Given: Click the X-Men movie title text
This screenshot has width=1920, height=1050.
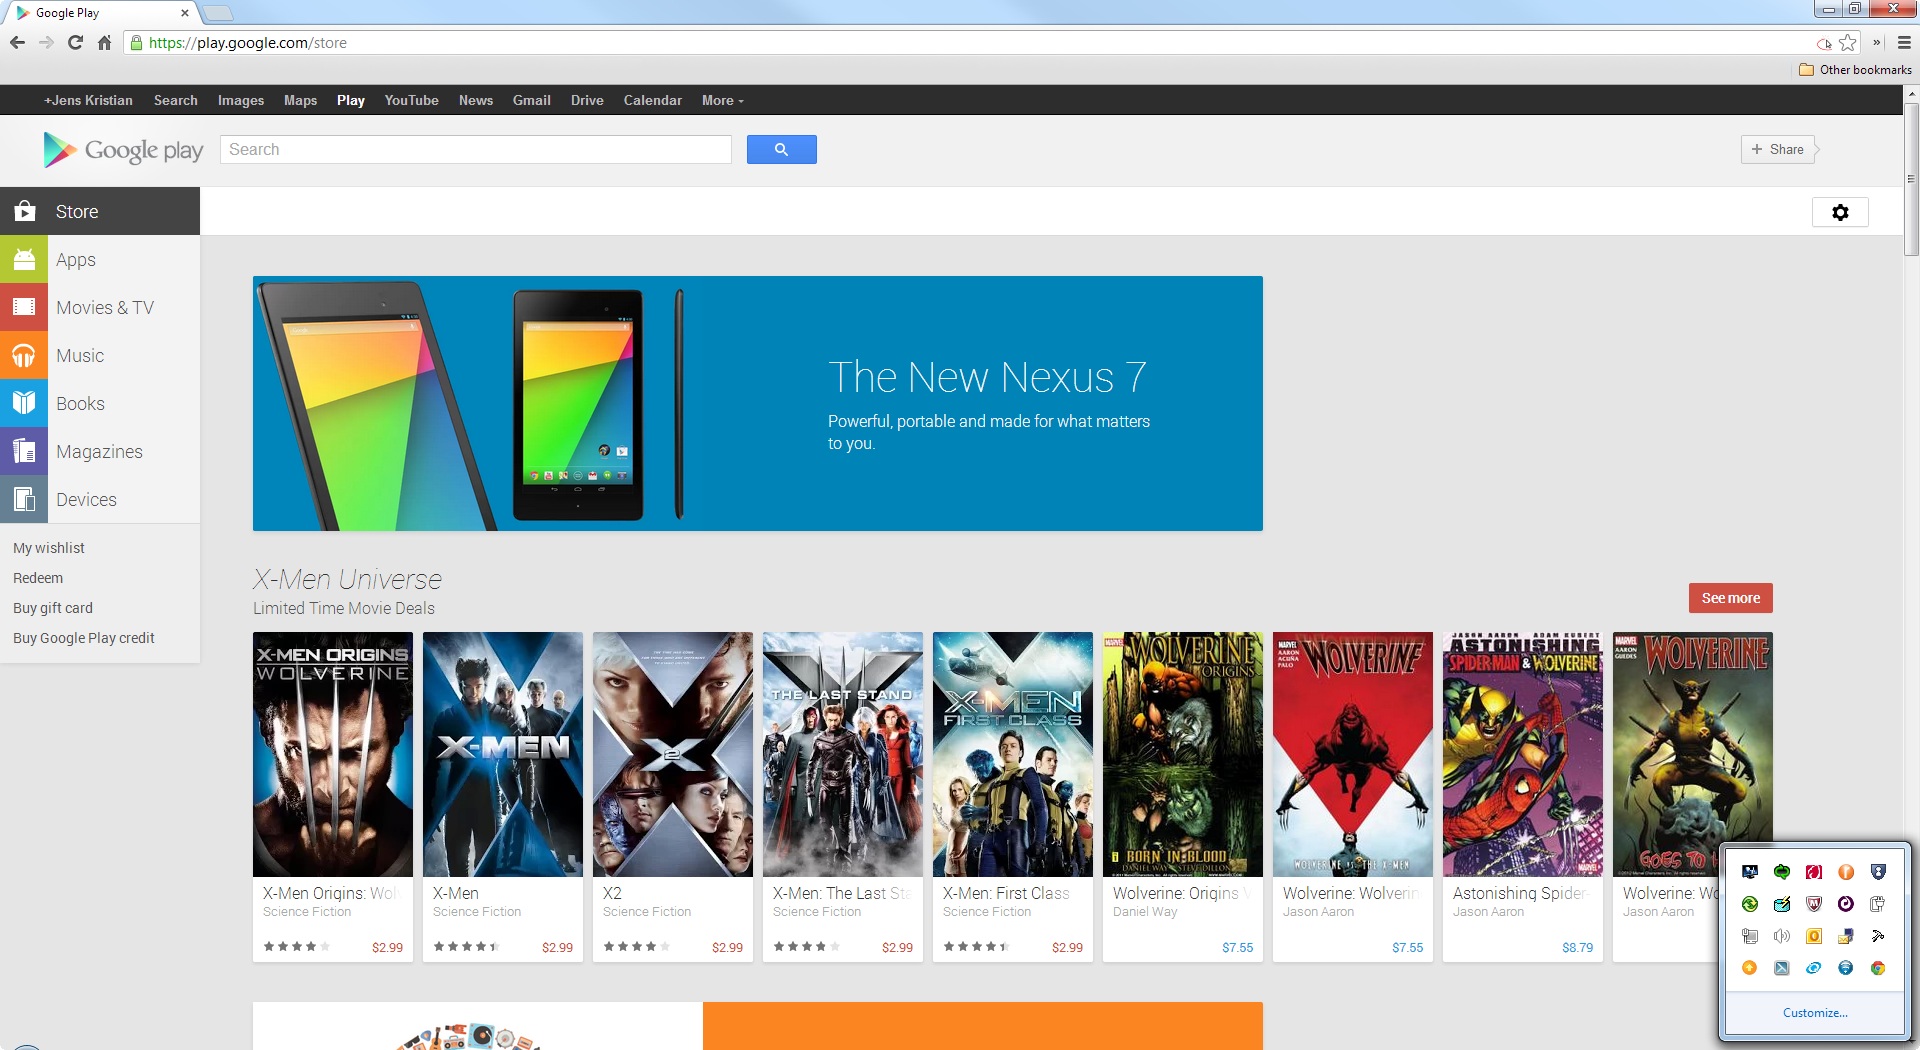Looking at the screenshot, I should click(455, 893).
